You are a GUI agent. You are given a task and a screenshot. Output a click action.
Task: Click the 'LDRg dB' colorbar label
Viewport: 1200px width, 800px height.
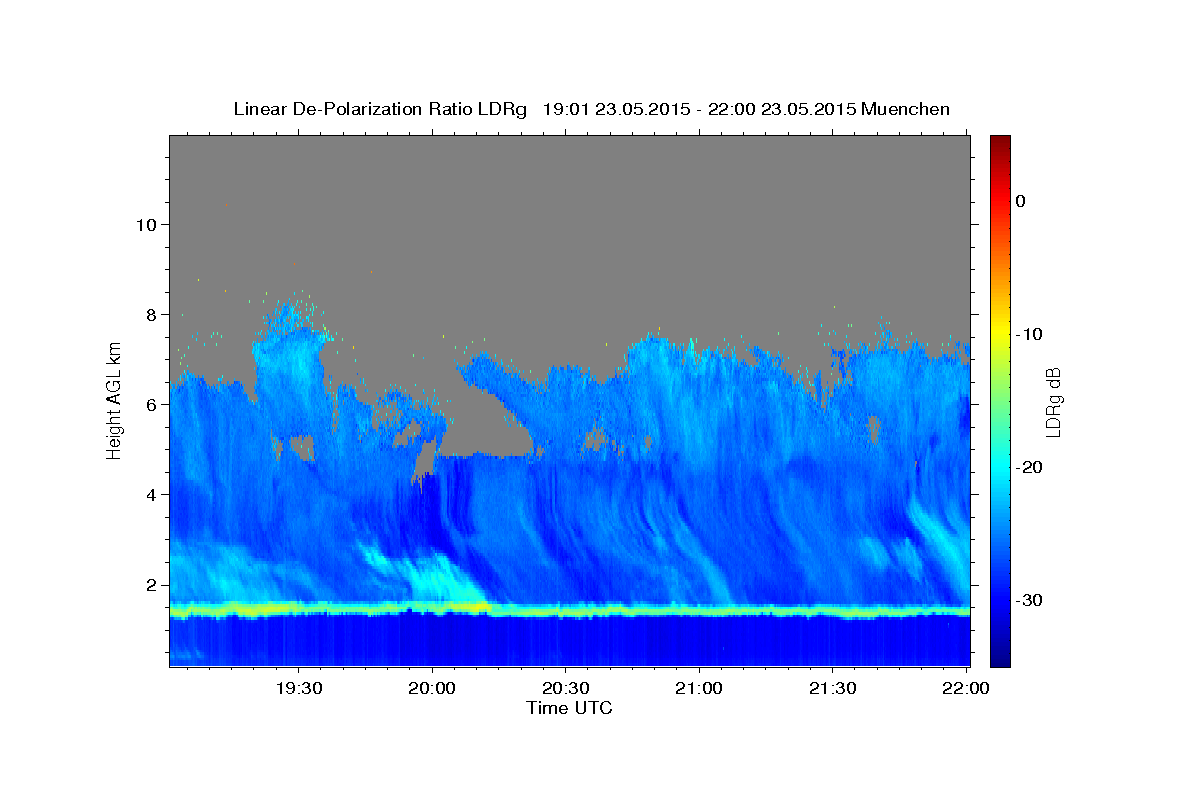pos(1052,402)
